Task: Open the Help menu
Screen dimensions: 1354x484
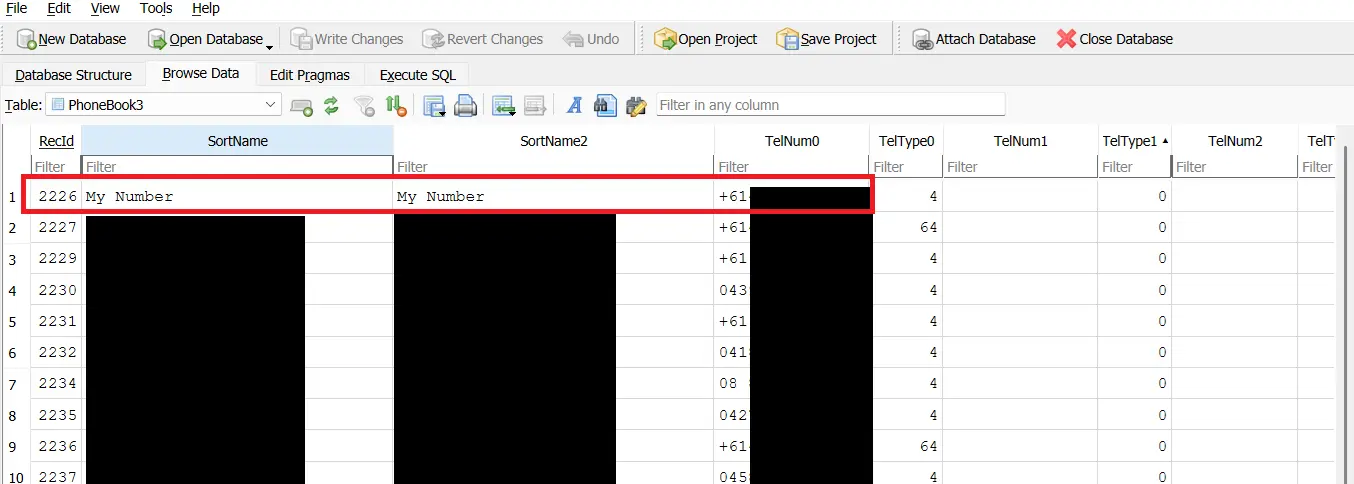Action: click(x=206, y=8)
